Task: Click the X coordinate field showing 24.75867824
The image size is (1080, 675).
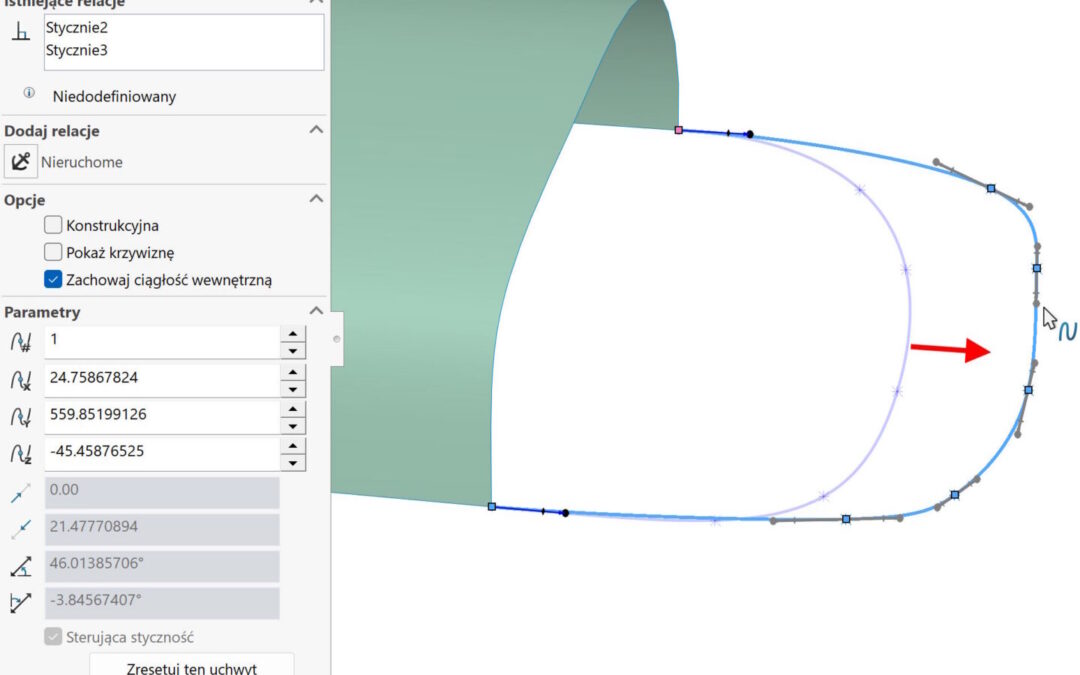Action: (x=160, y=379)
